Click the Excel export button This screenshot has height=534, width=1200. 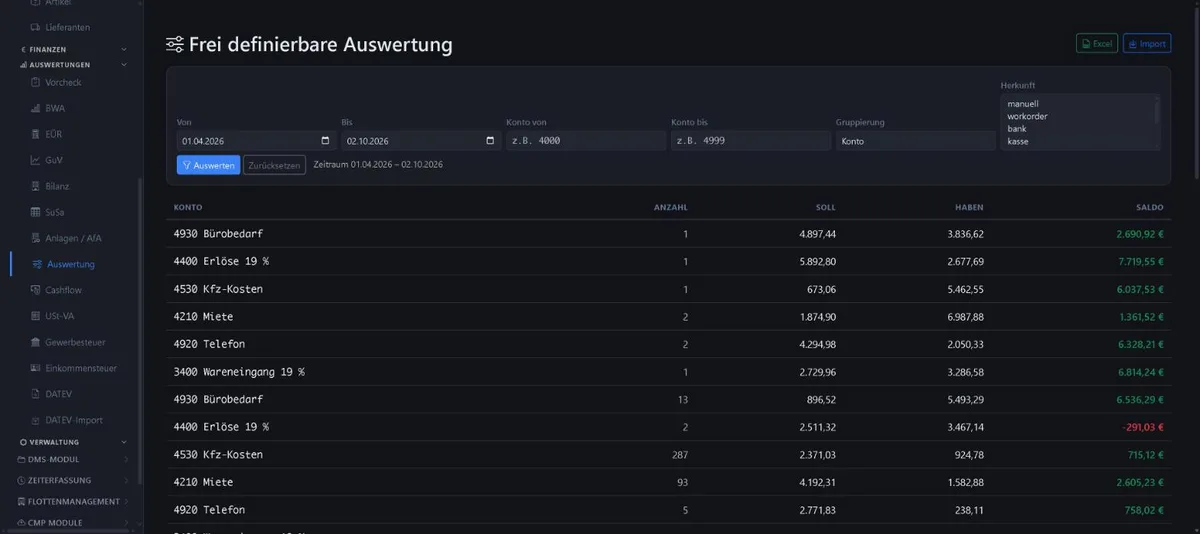1097,44
